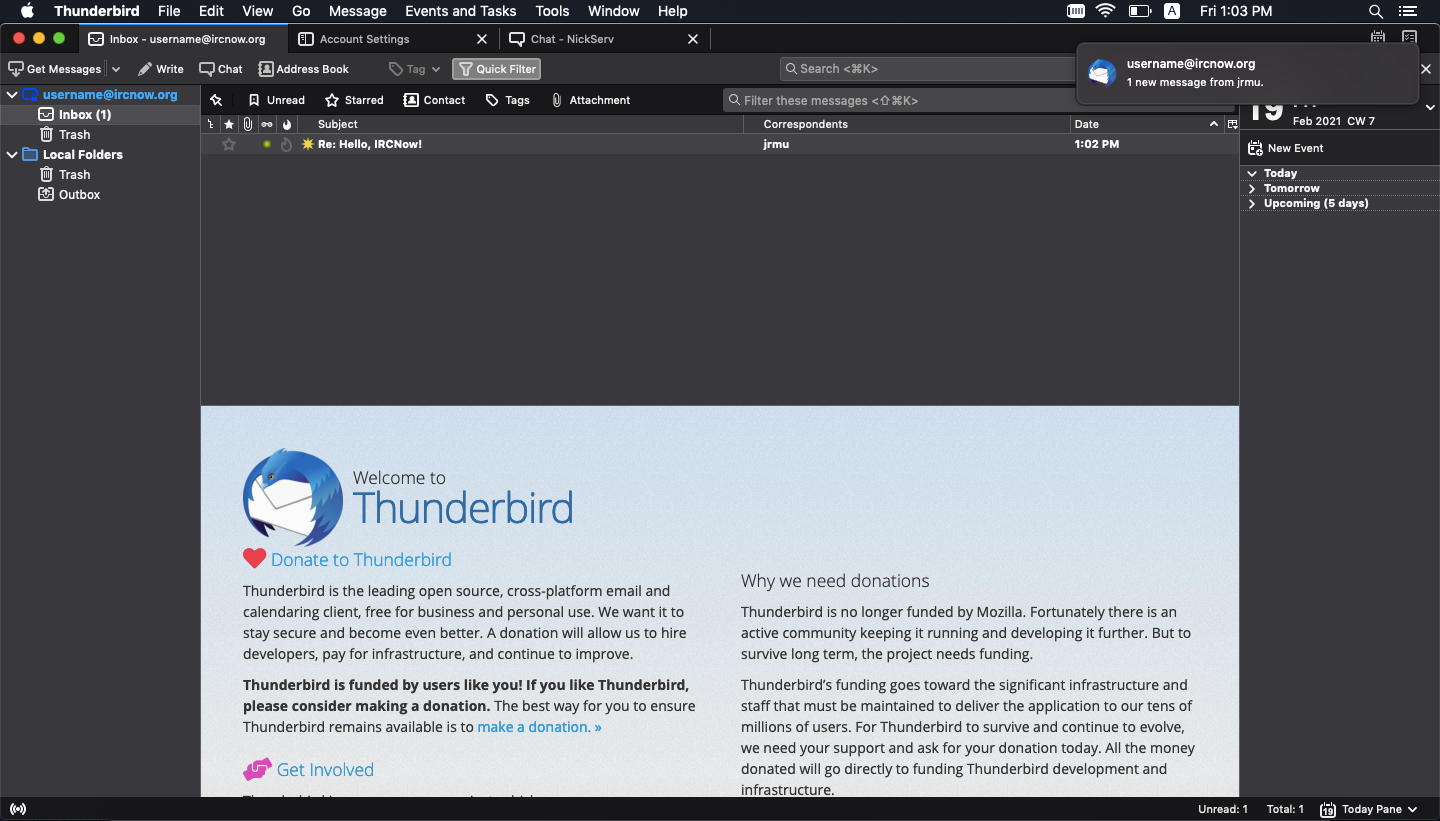Filter messages by Contact
The image size is (1440, 821).
coord(435,100)
